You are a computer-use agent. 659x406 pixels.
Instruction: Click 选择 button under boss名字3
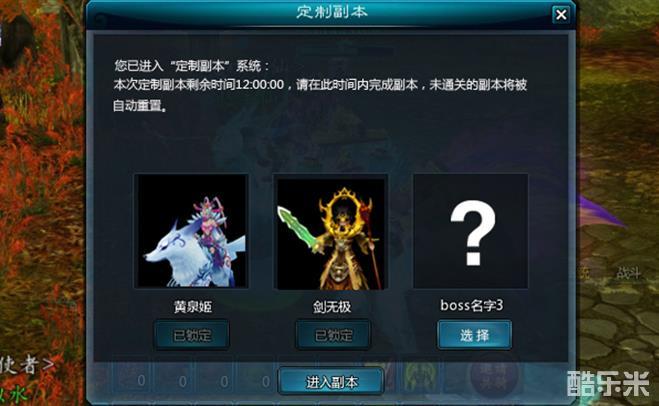(474, 335)
